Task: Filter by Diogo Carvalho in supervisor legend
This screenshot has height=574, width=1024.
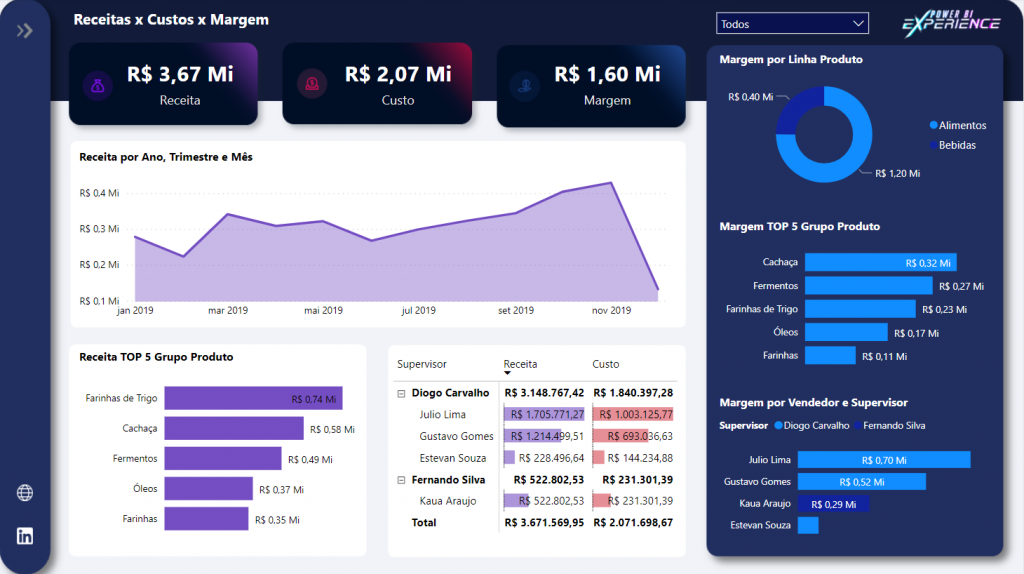Action: (812, 425)
